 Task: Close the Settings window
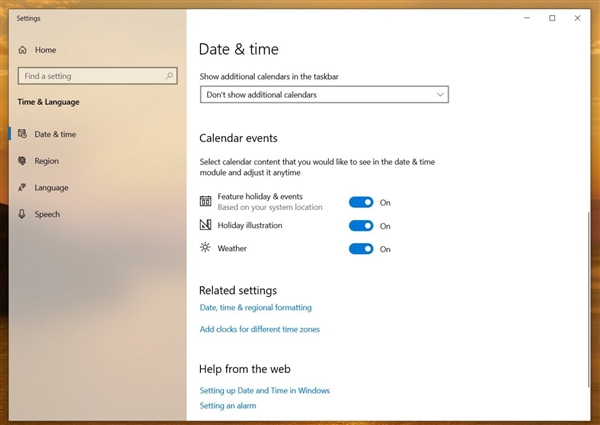click(577, 18)
